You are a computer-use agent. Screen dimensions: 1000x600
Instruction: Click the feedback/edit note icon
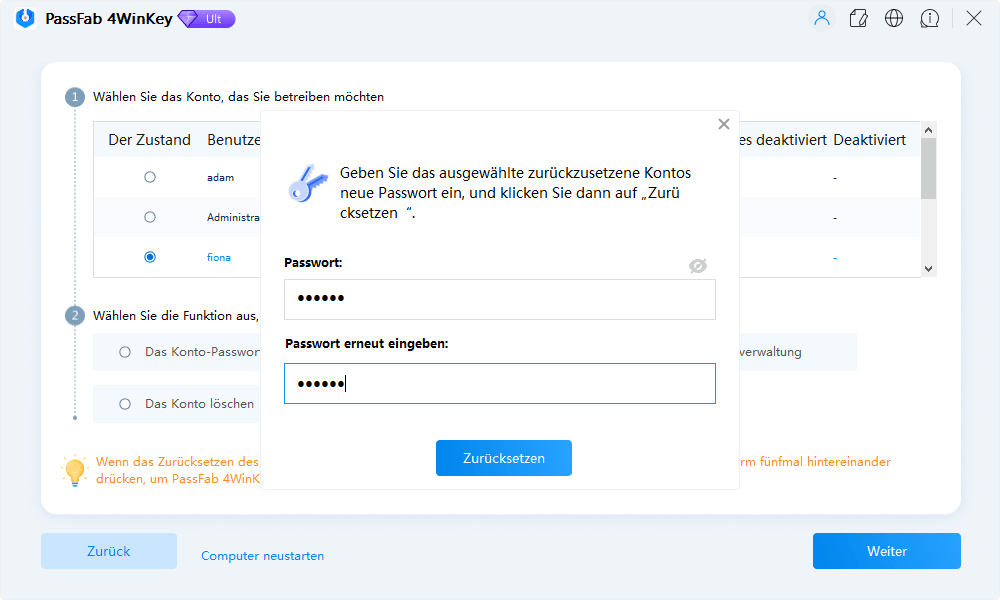click(x=858, y=18)
